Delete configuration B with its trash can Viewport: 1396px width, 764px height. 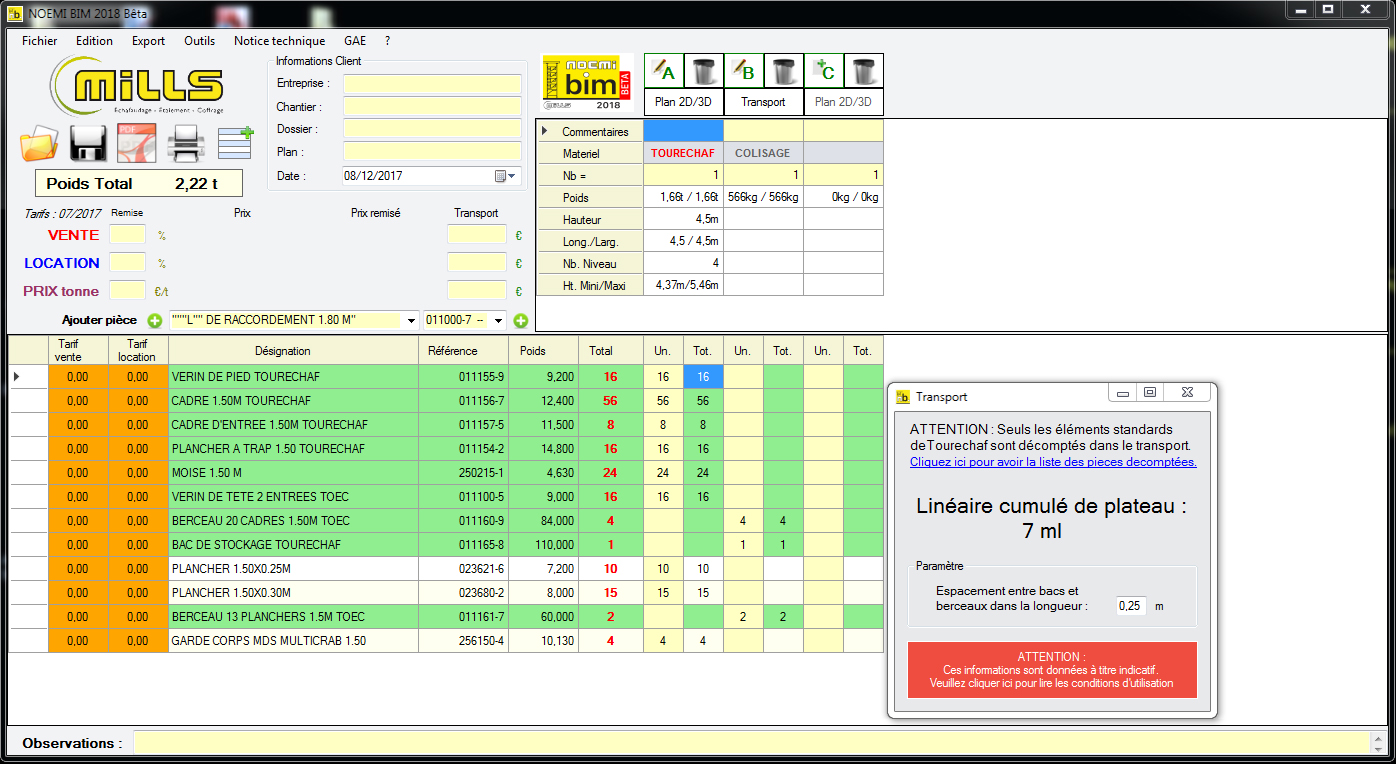click(784, 71)
